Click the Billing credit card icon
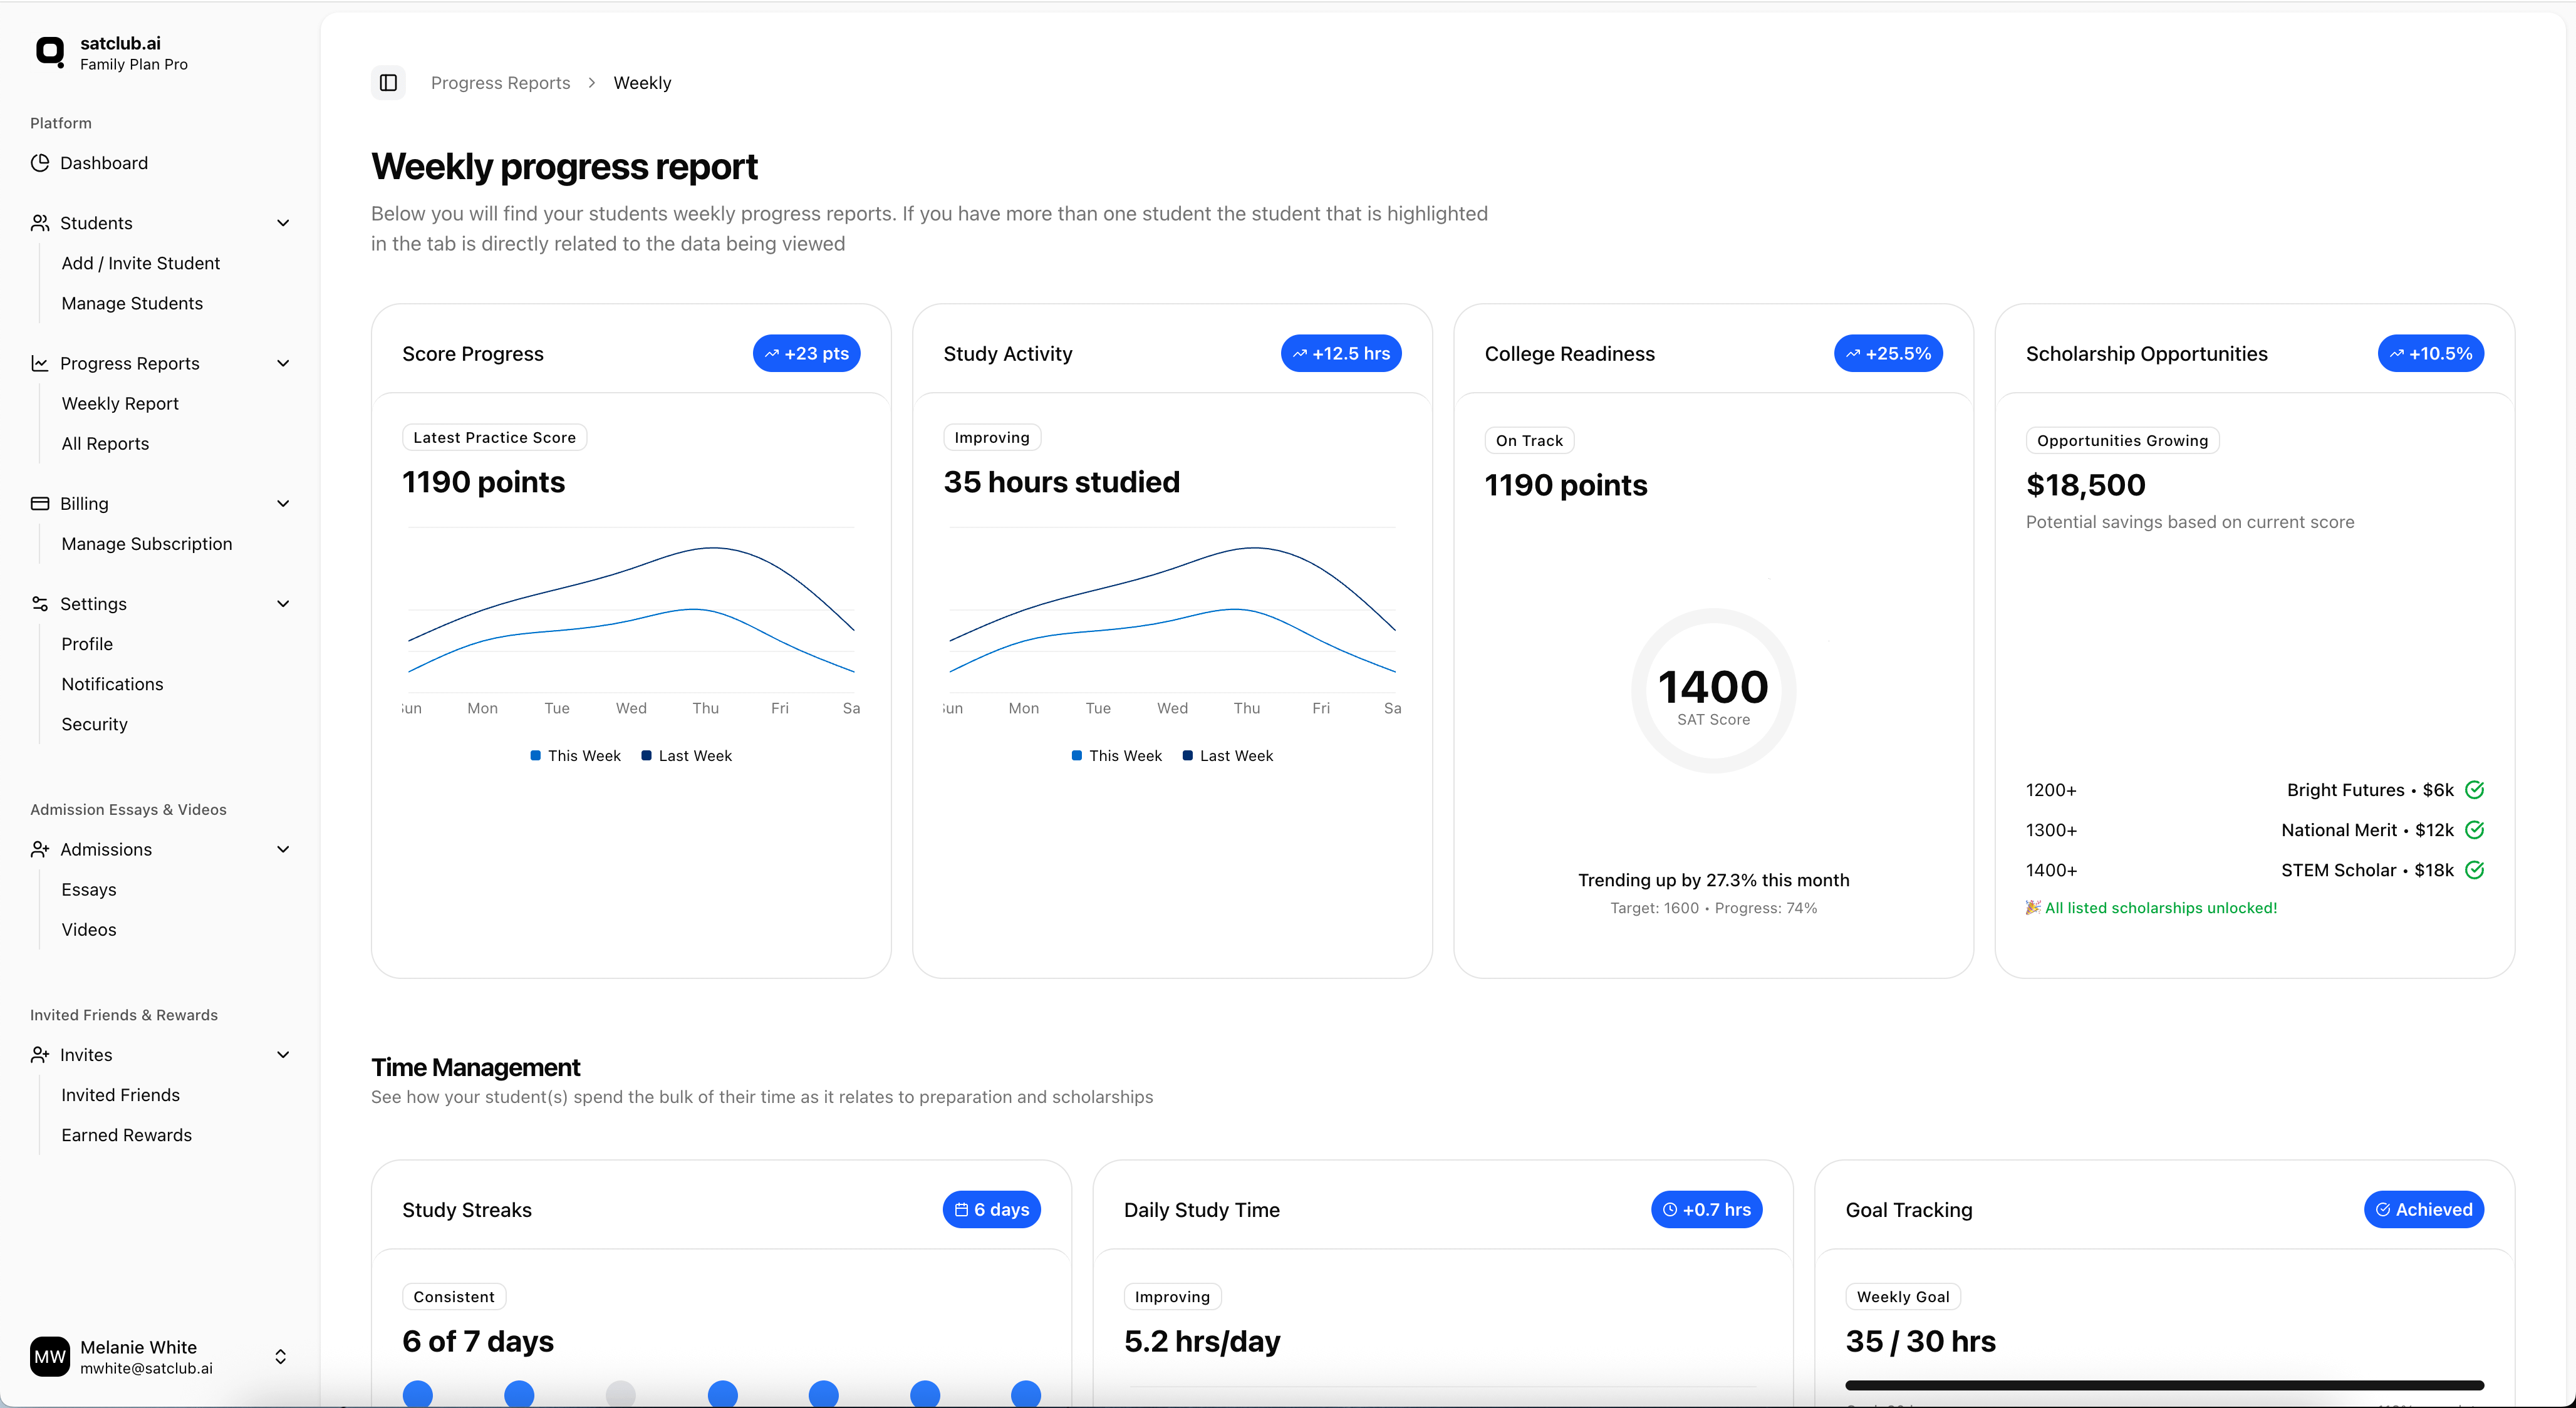The height and width of the screenshot is (1408, 2576). coord(40,503)
